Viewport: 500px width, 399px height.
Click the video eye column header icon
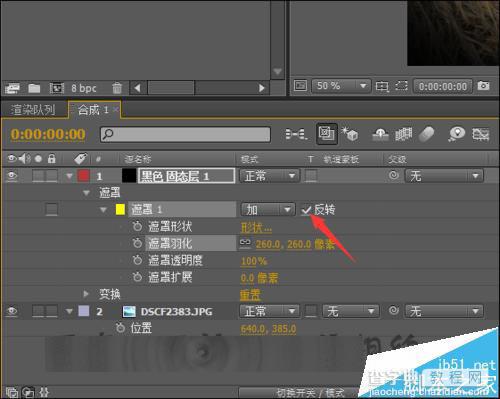pos(12,158)
